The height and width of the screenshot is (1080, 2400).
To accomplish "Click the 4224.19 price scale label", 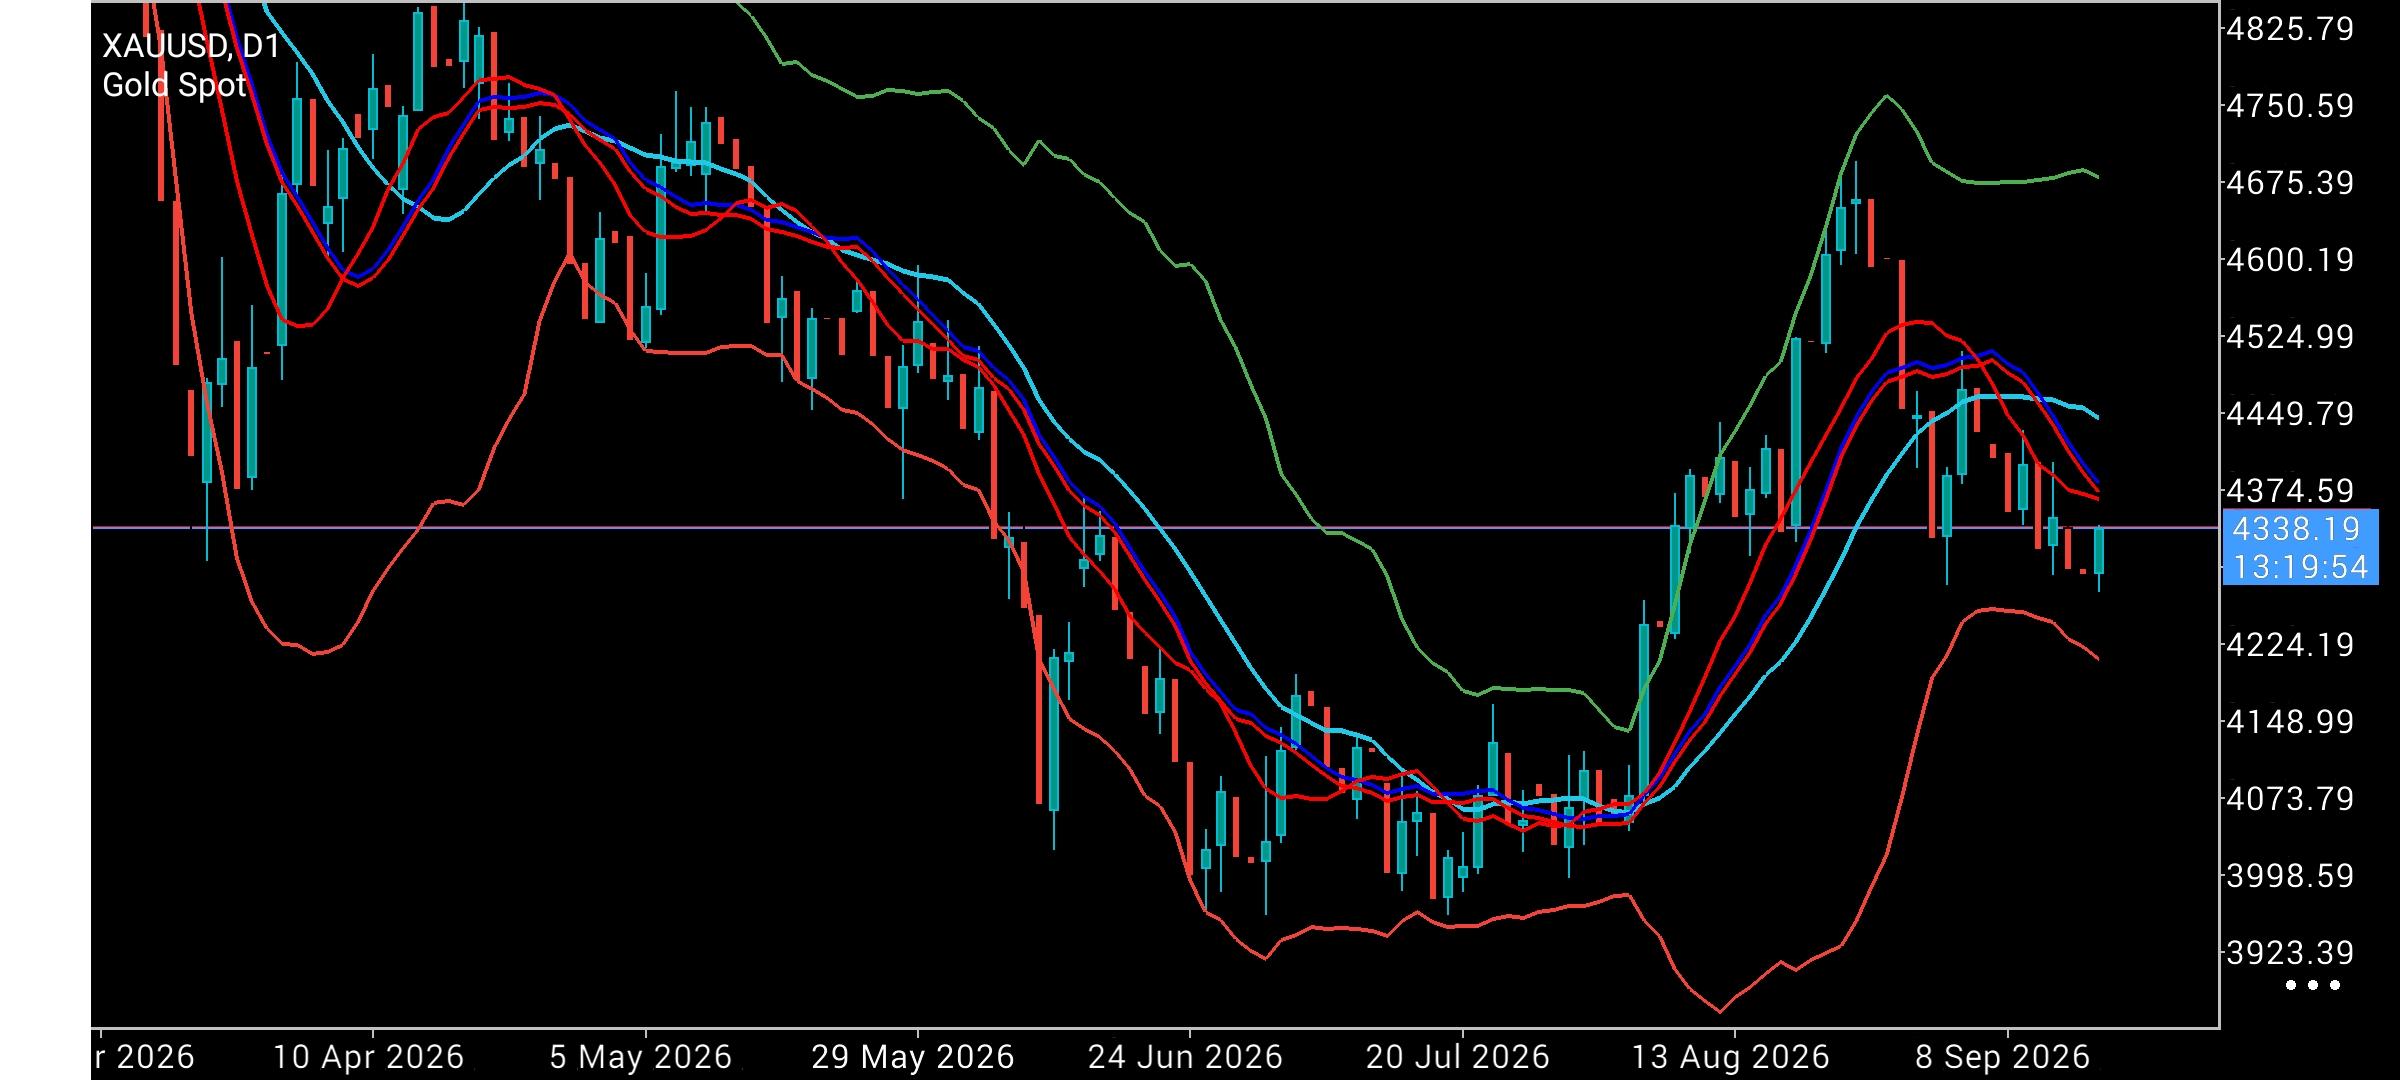I will [2290, 644].
